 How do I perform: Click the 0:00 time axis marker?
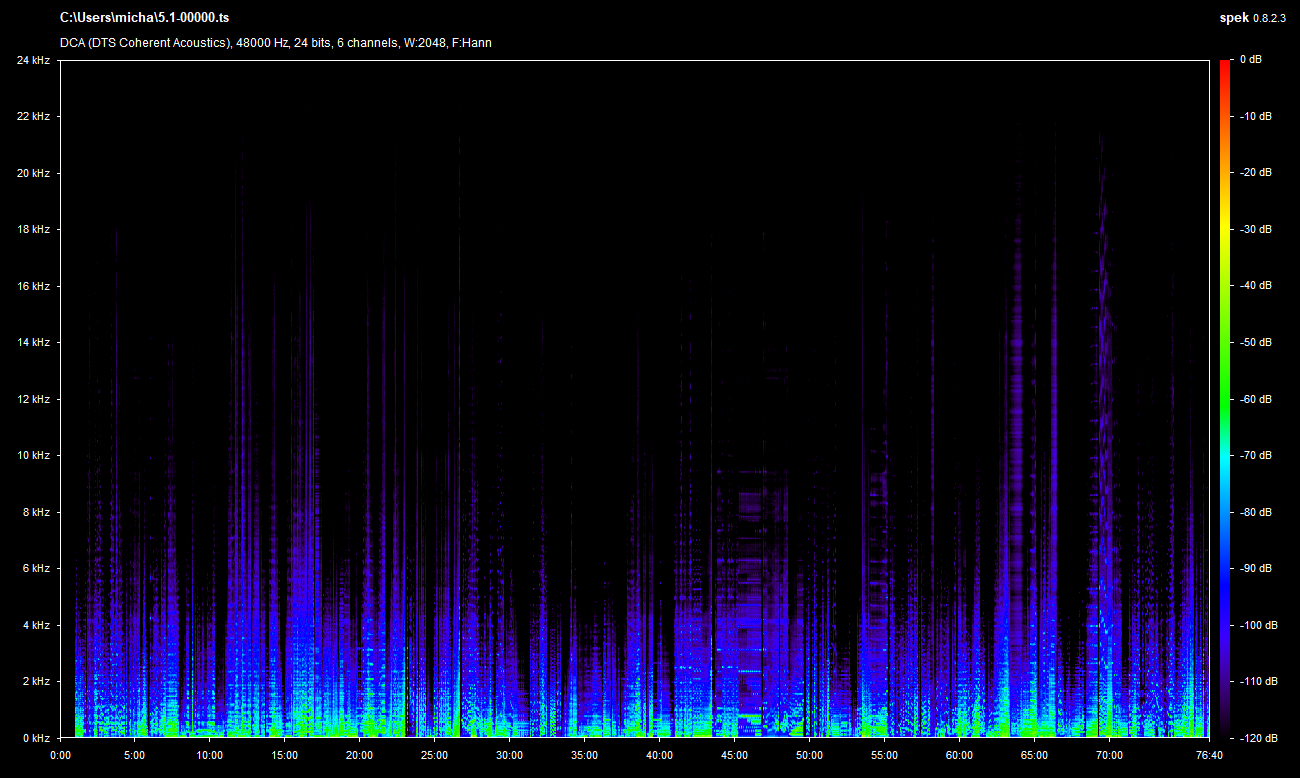[60, 755]
